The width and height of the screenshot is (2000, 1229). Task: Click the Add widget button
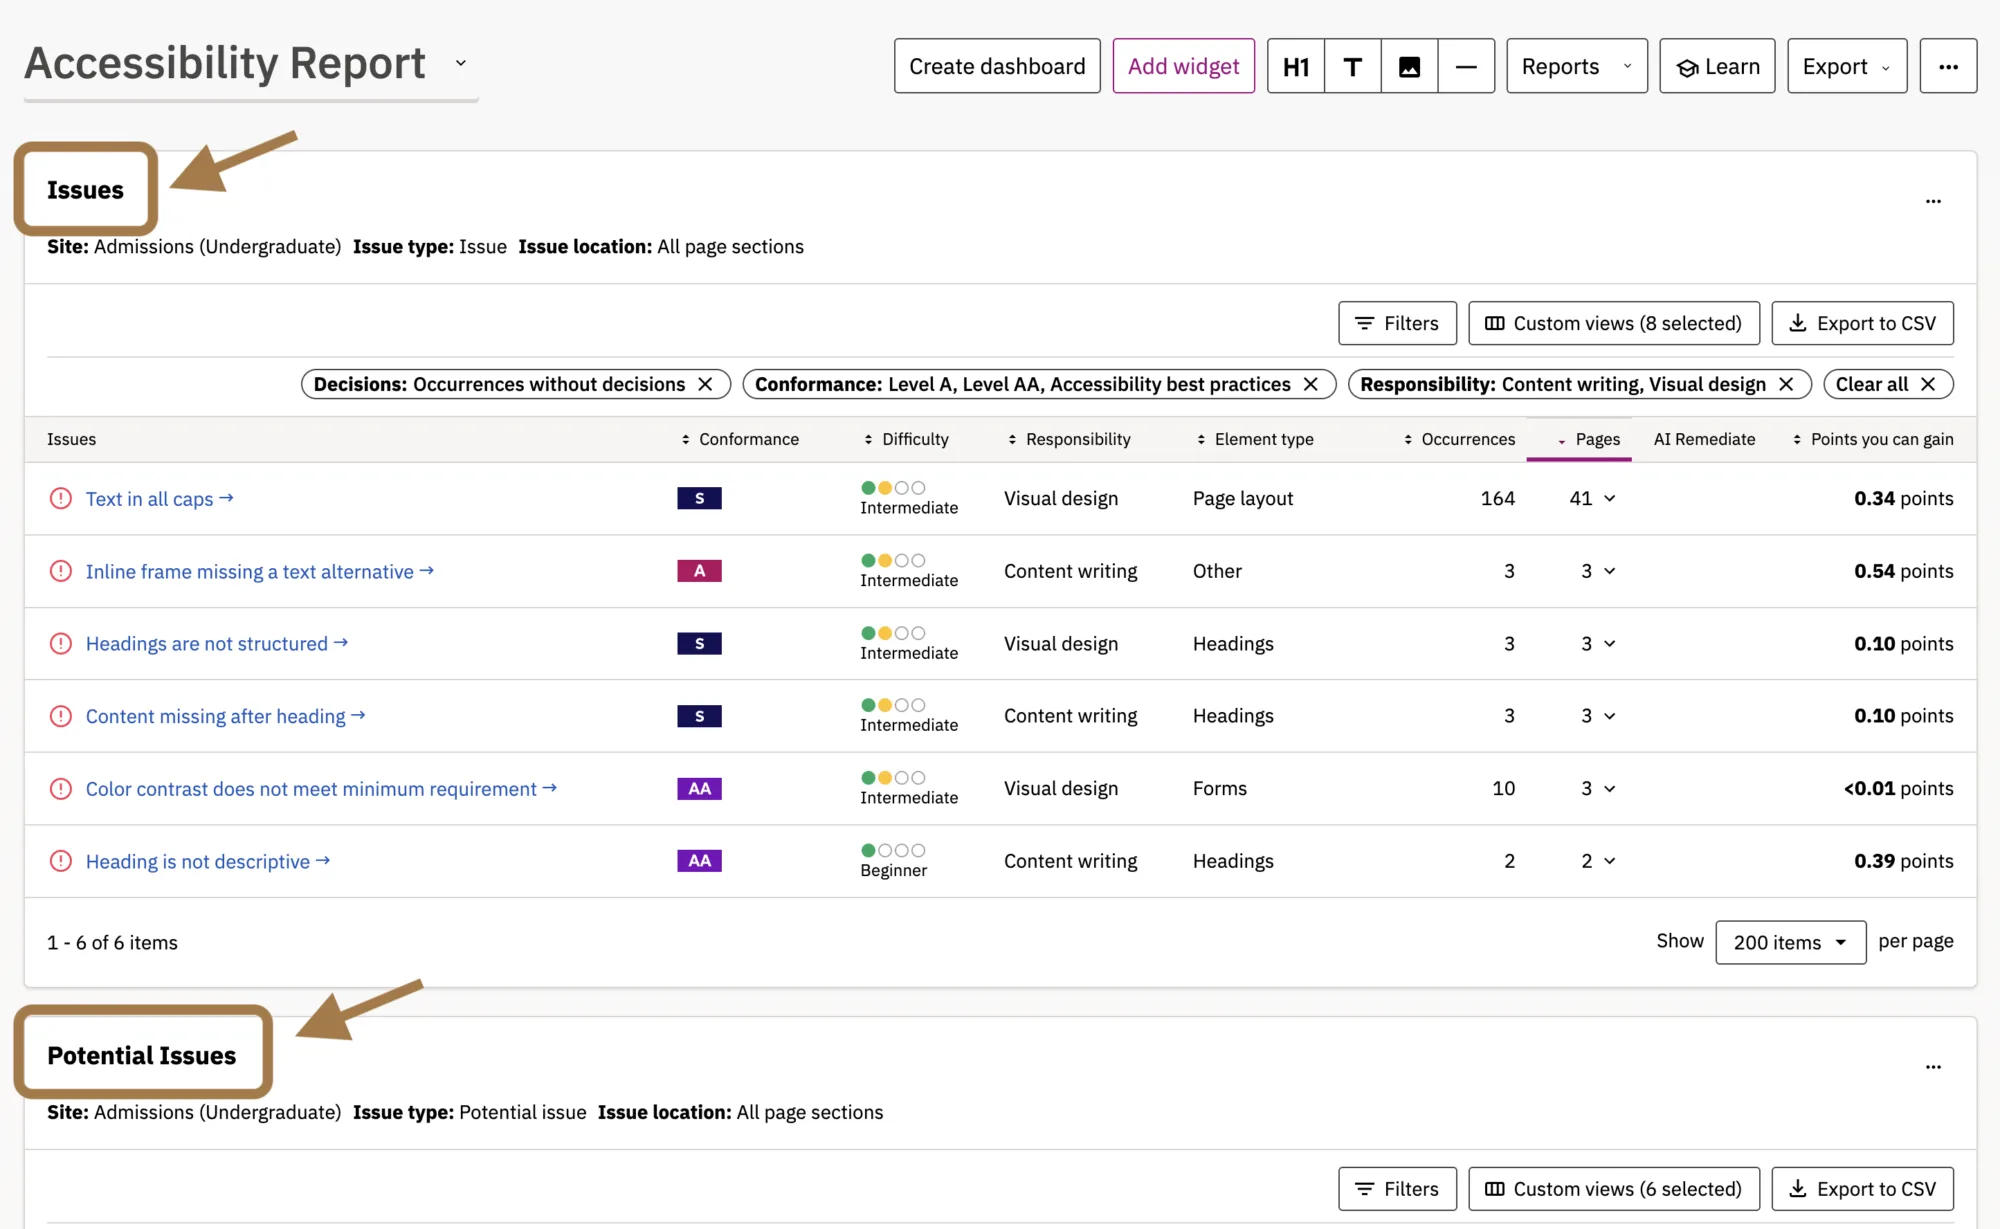[1183, 66]
